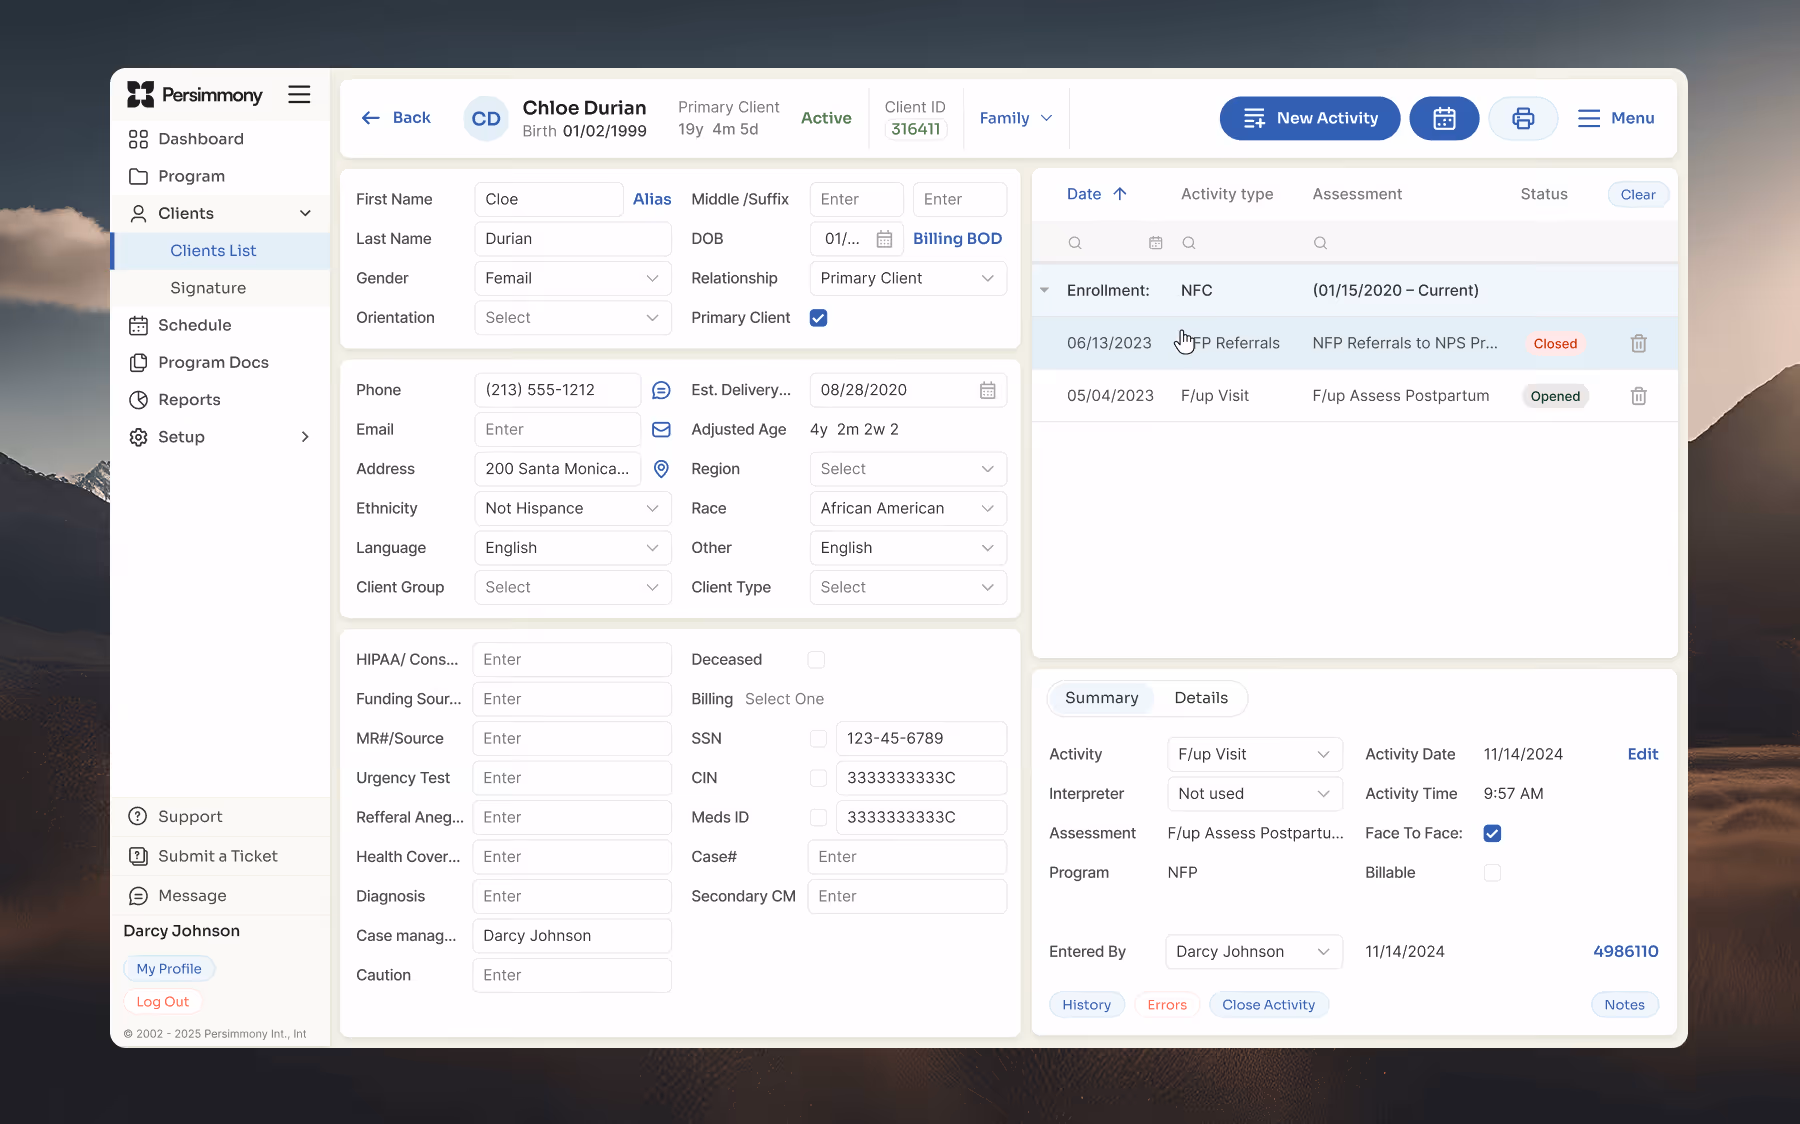Viewport: 1800px width, 1124px height.
Task: Click the address map pin icon
Action: [661, 469]
